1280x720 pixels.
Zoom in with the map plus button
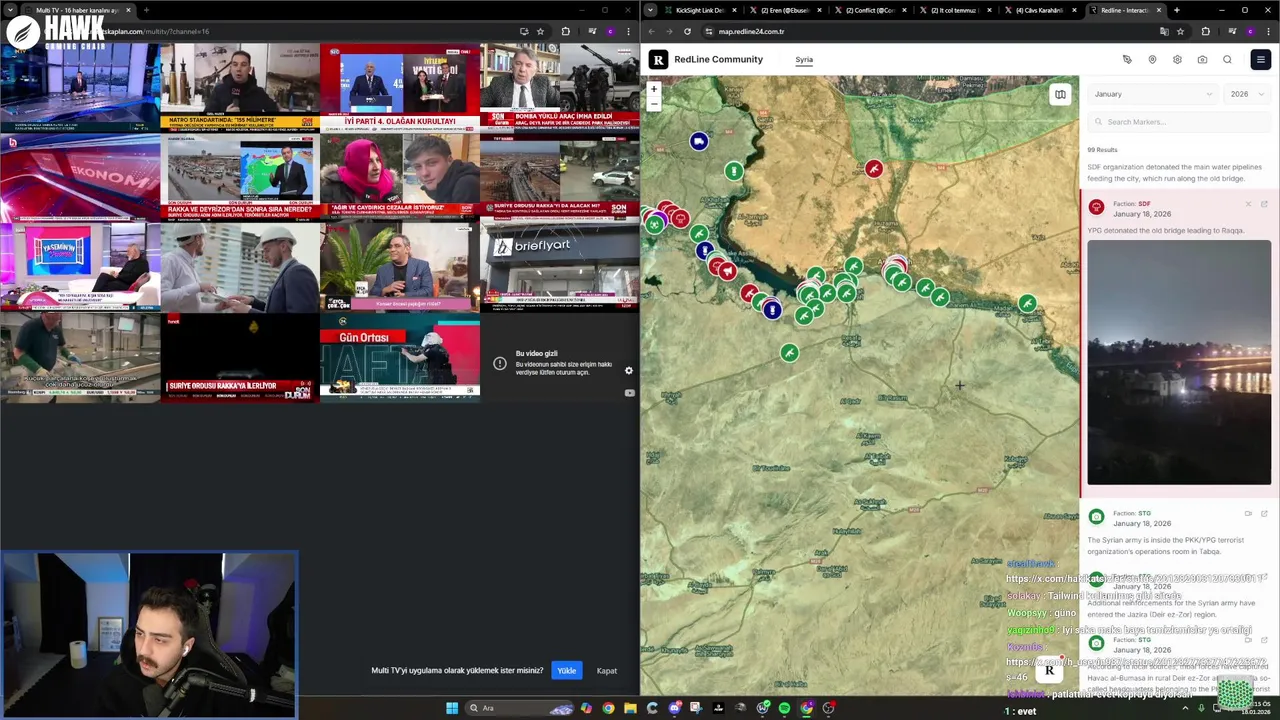(654, 89)
